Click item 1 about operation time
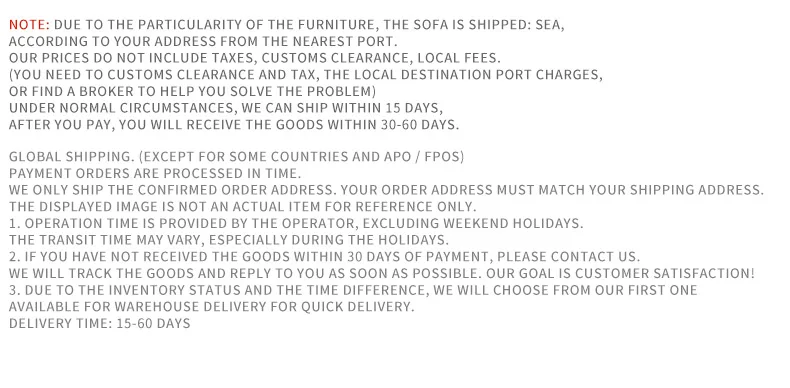The width and height of the screenshot is (790, 388). point(296,223)
